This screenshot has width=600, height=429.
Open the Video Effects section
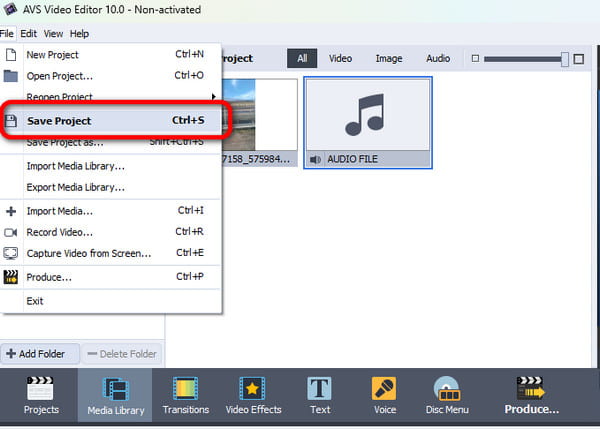point(253,396)
